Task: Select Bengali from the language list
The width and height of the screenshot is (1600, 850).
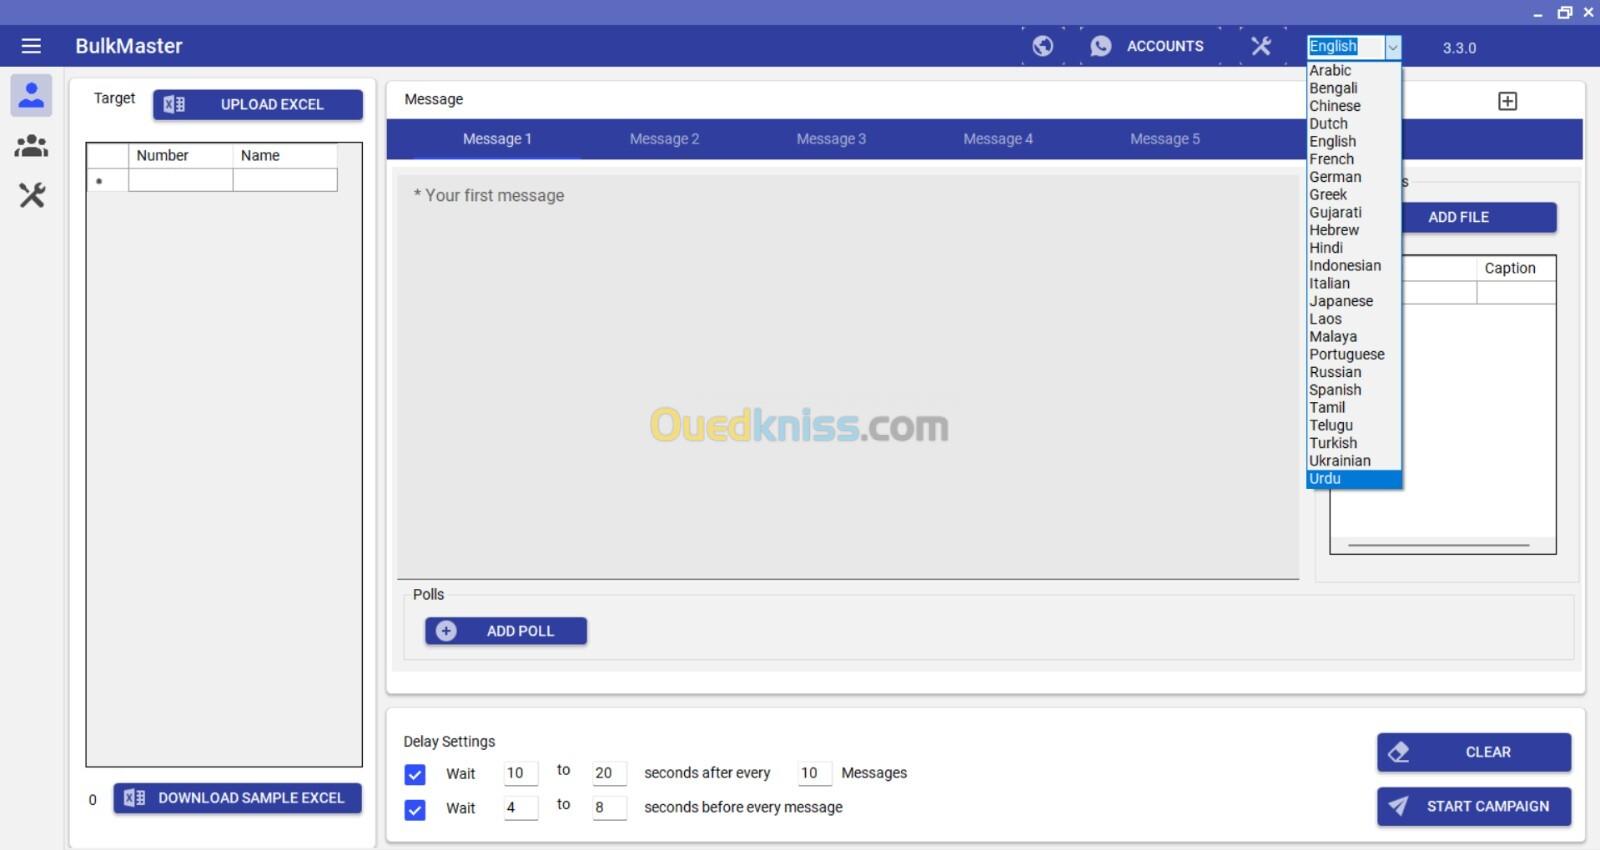Action: [1354, 88]
